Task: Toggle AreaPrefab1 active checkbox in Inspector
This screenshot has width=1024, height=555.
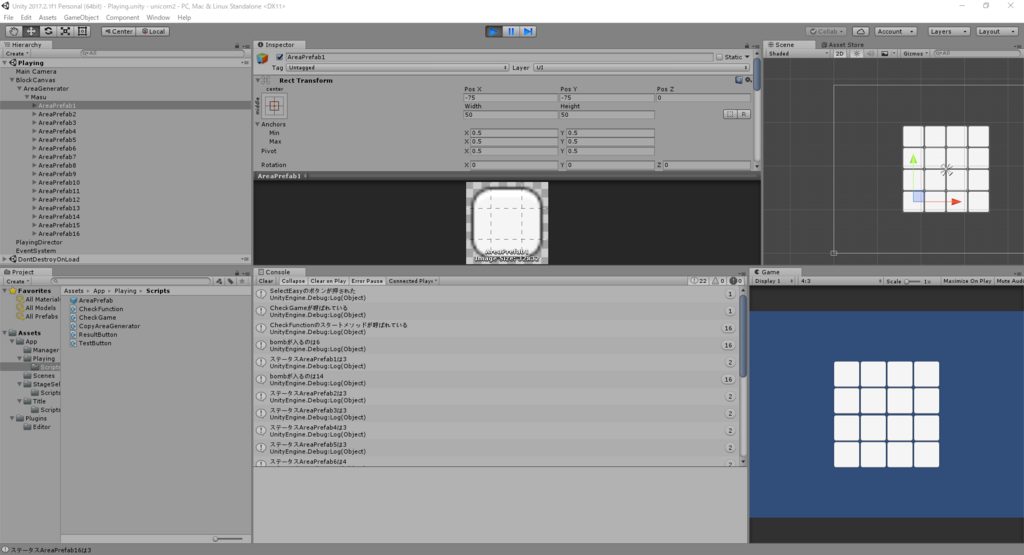Action: pos(280,57)
